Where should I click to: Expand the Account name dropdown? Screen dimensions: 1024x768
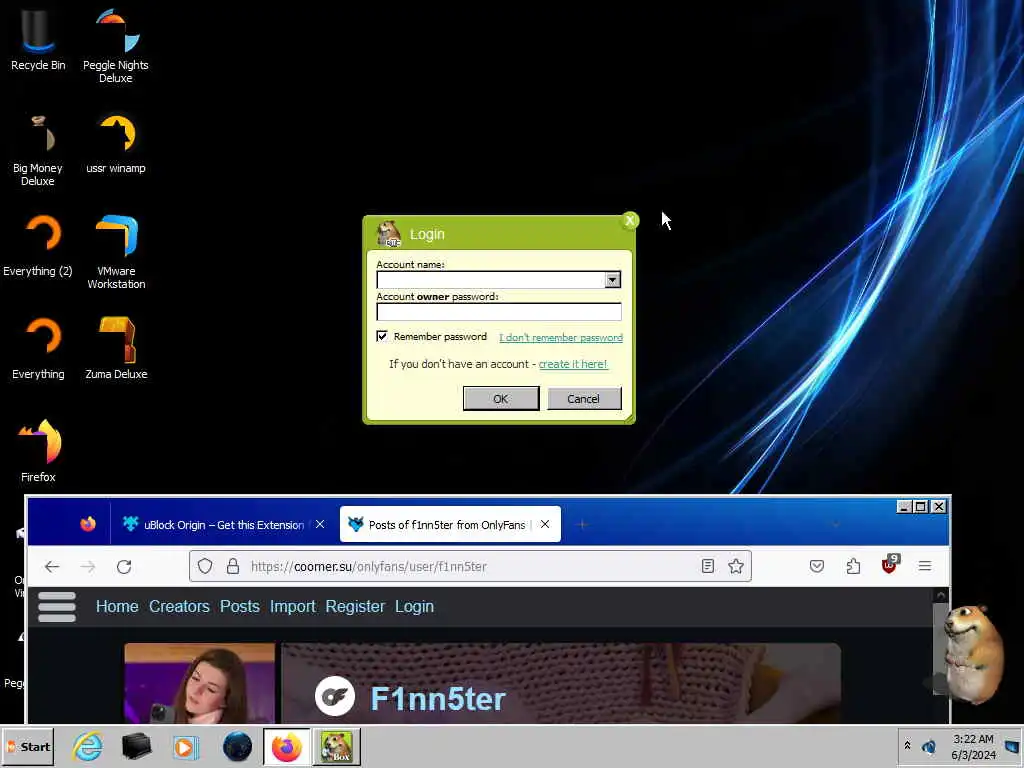coord(612,280)
